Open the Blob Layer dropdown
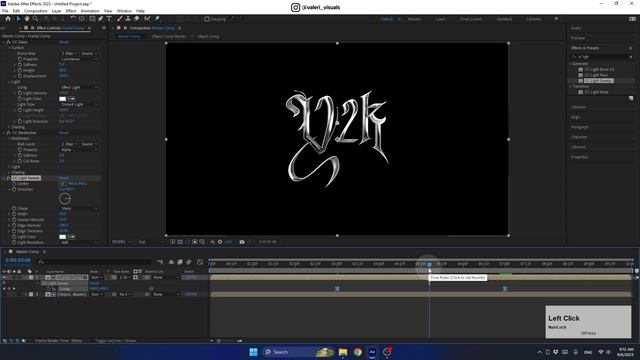 tap(69, 144)
